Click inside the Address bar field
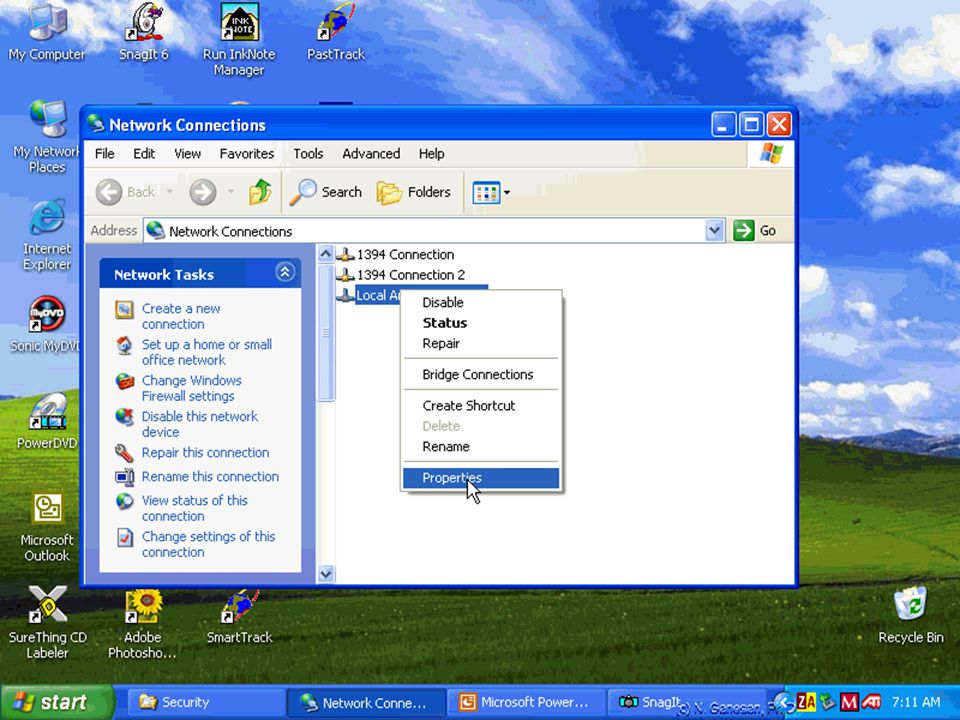Viewport: 960px width, 720px height. (434, 231)
